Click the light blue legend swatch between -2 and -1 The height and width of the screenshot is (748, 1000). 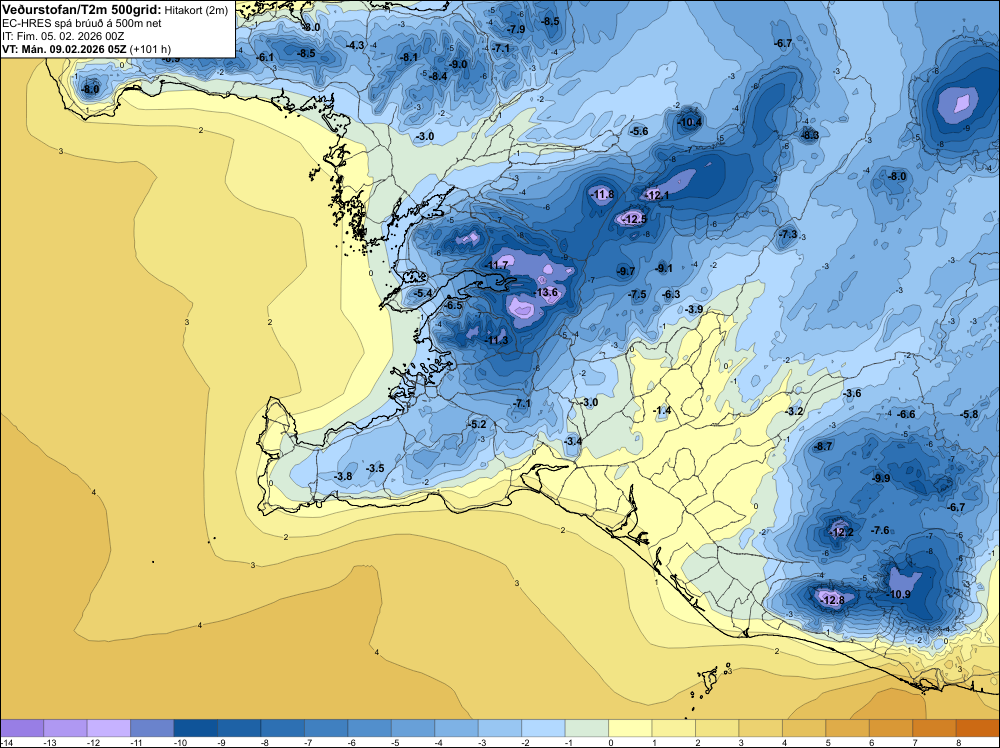(x=543, y=728)
